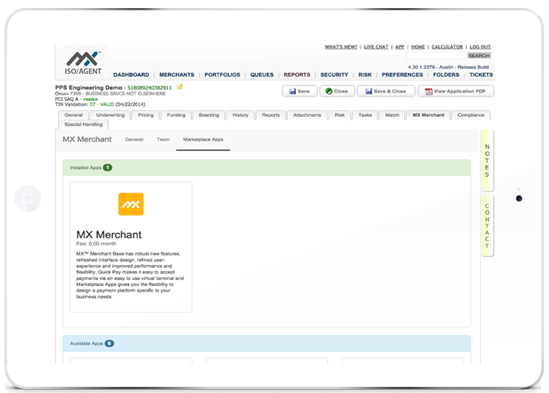
Task: Open View Application PDF
Action: click(456, 91)
